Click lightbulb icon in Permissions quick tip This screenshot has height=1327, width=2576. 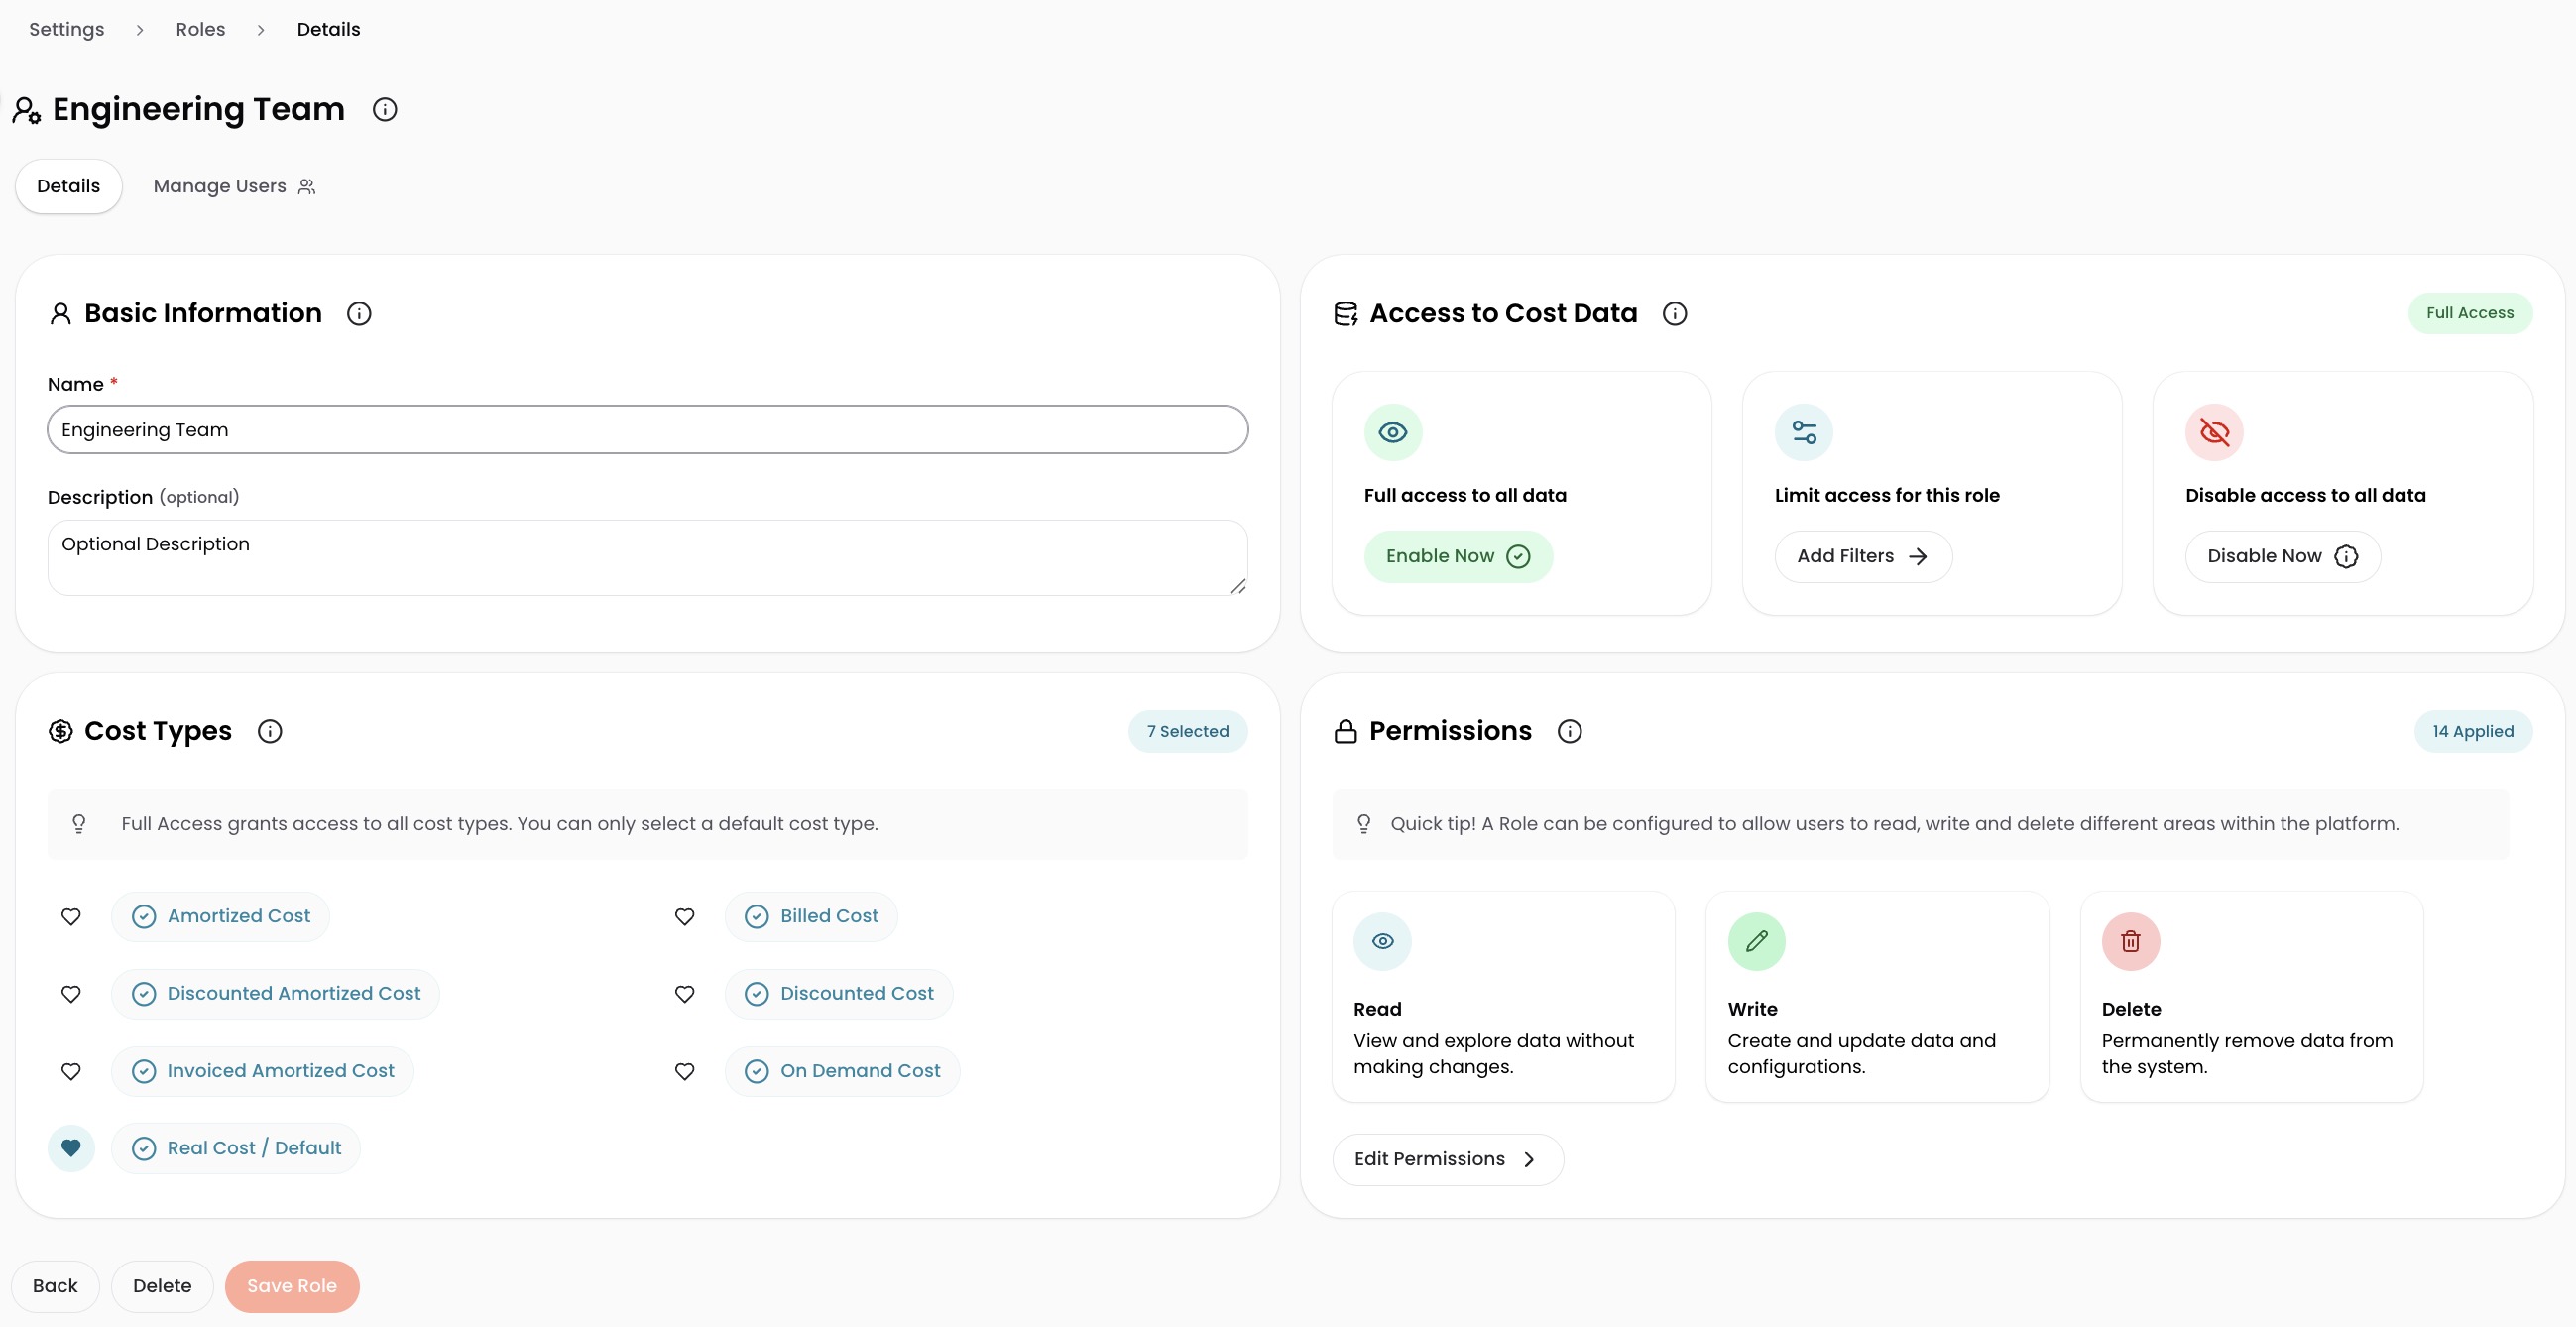pyautogui.click(x=1364, y=824)
